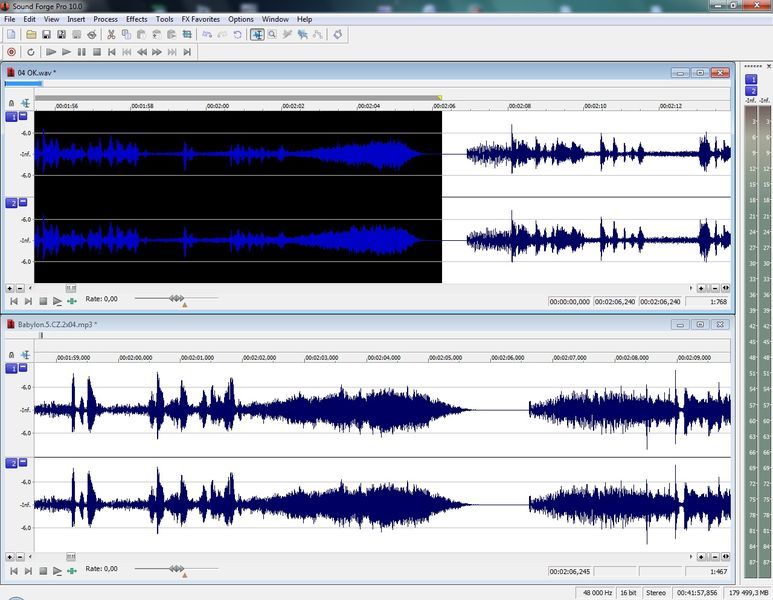Click Forward in the main transport bar
Screen dimensions: 773x600
pyautogui.click(x=157, y=52)
